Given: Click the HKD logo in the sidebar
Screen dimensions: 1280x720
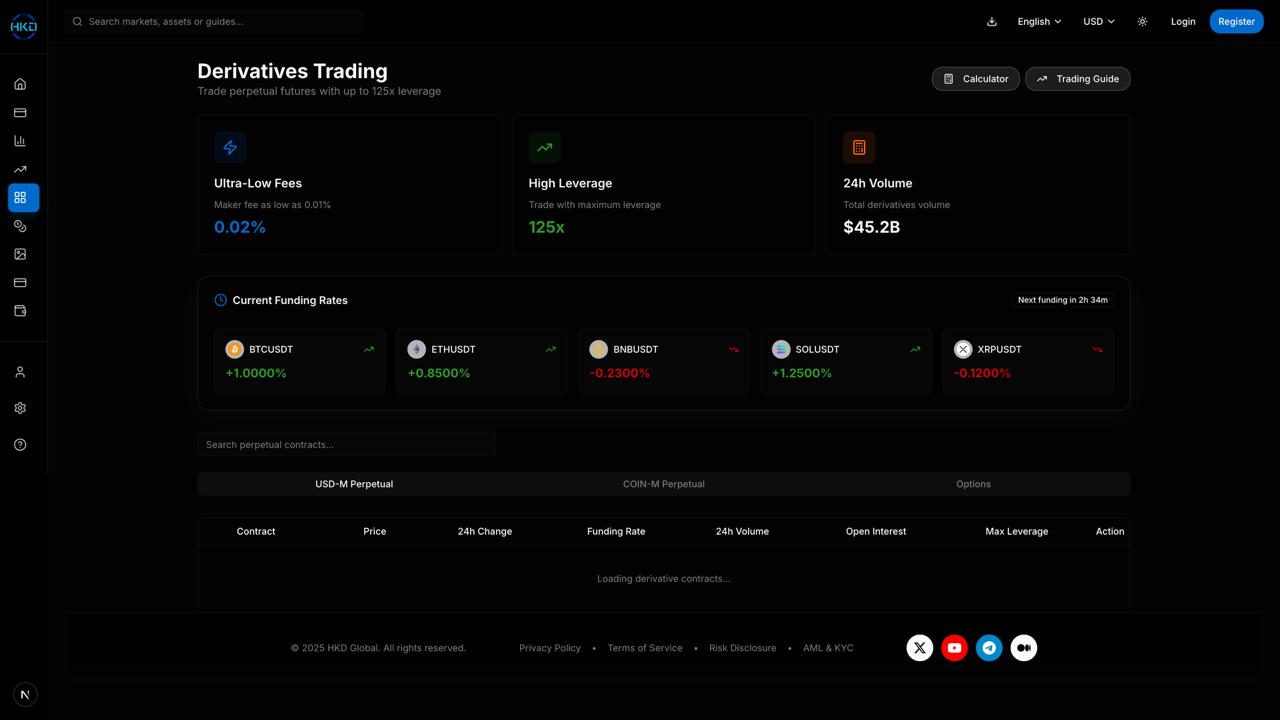Looking at the screenshot, I should (x=23, y=26).
